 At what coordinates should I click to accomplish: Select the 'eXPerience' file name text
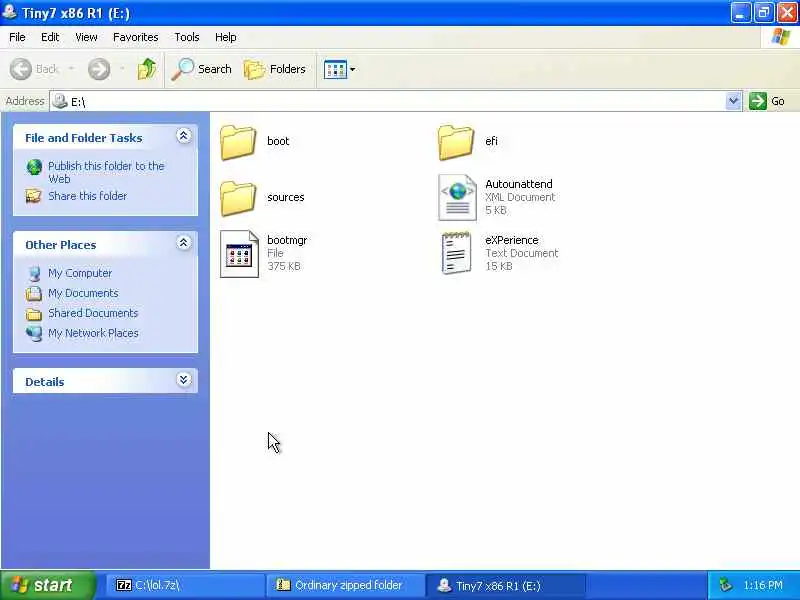[x=512, y=240]
